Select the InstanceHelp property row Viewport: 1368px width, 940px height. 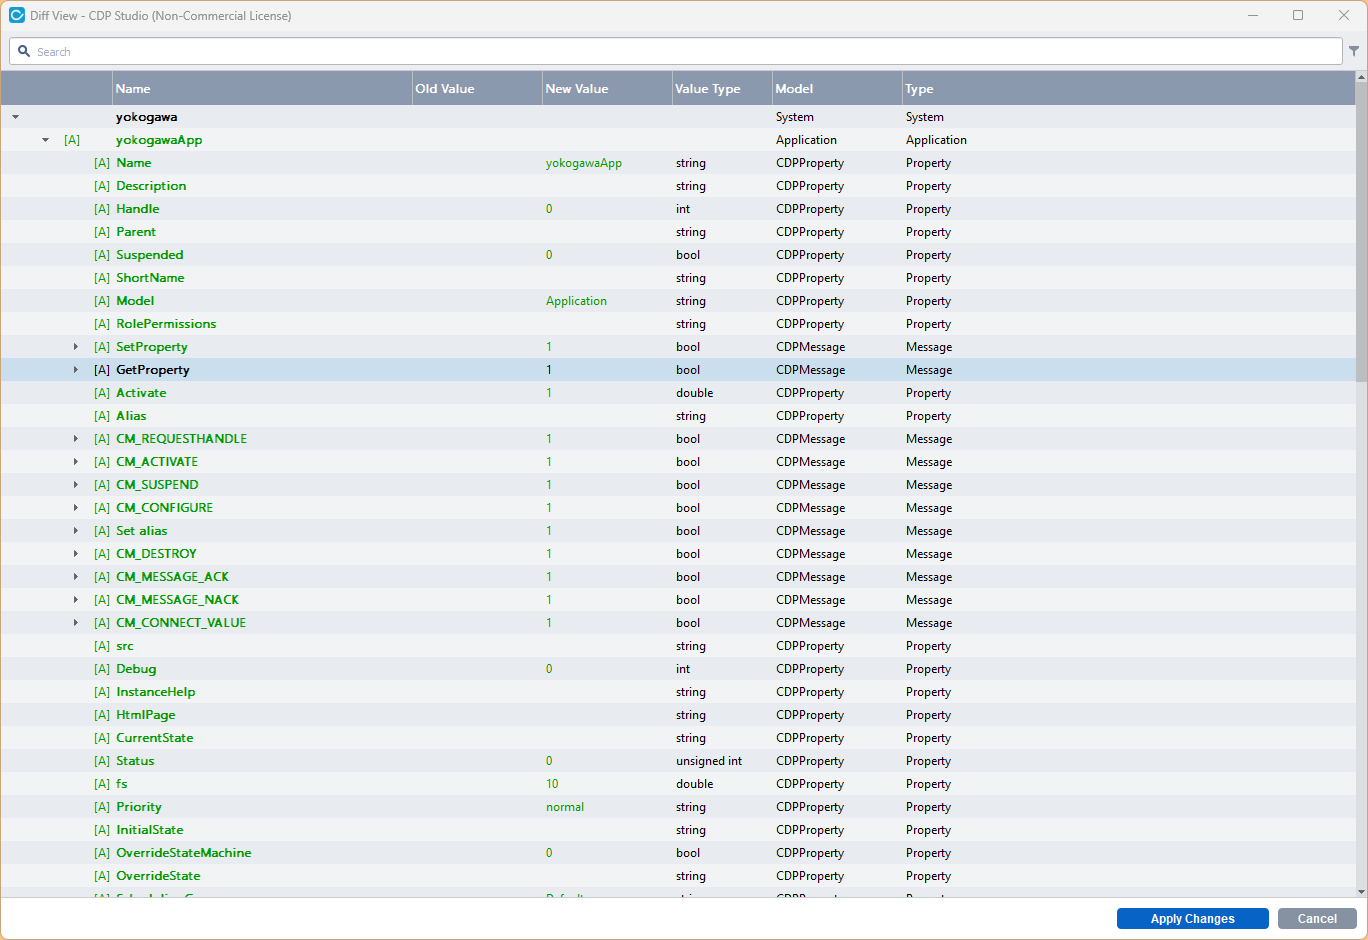(x=678, y=692)
